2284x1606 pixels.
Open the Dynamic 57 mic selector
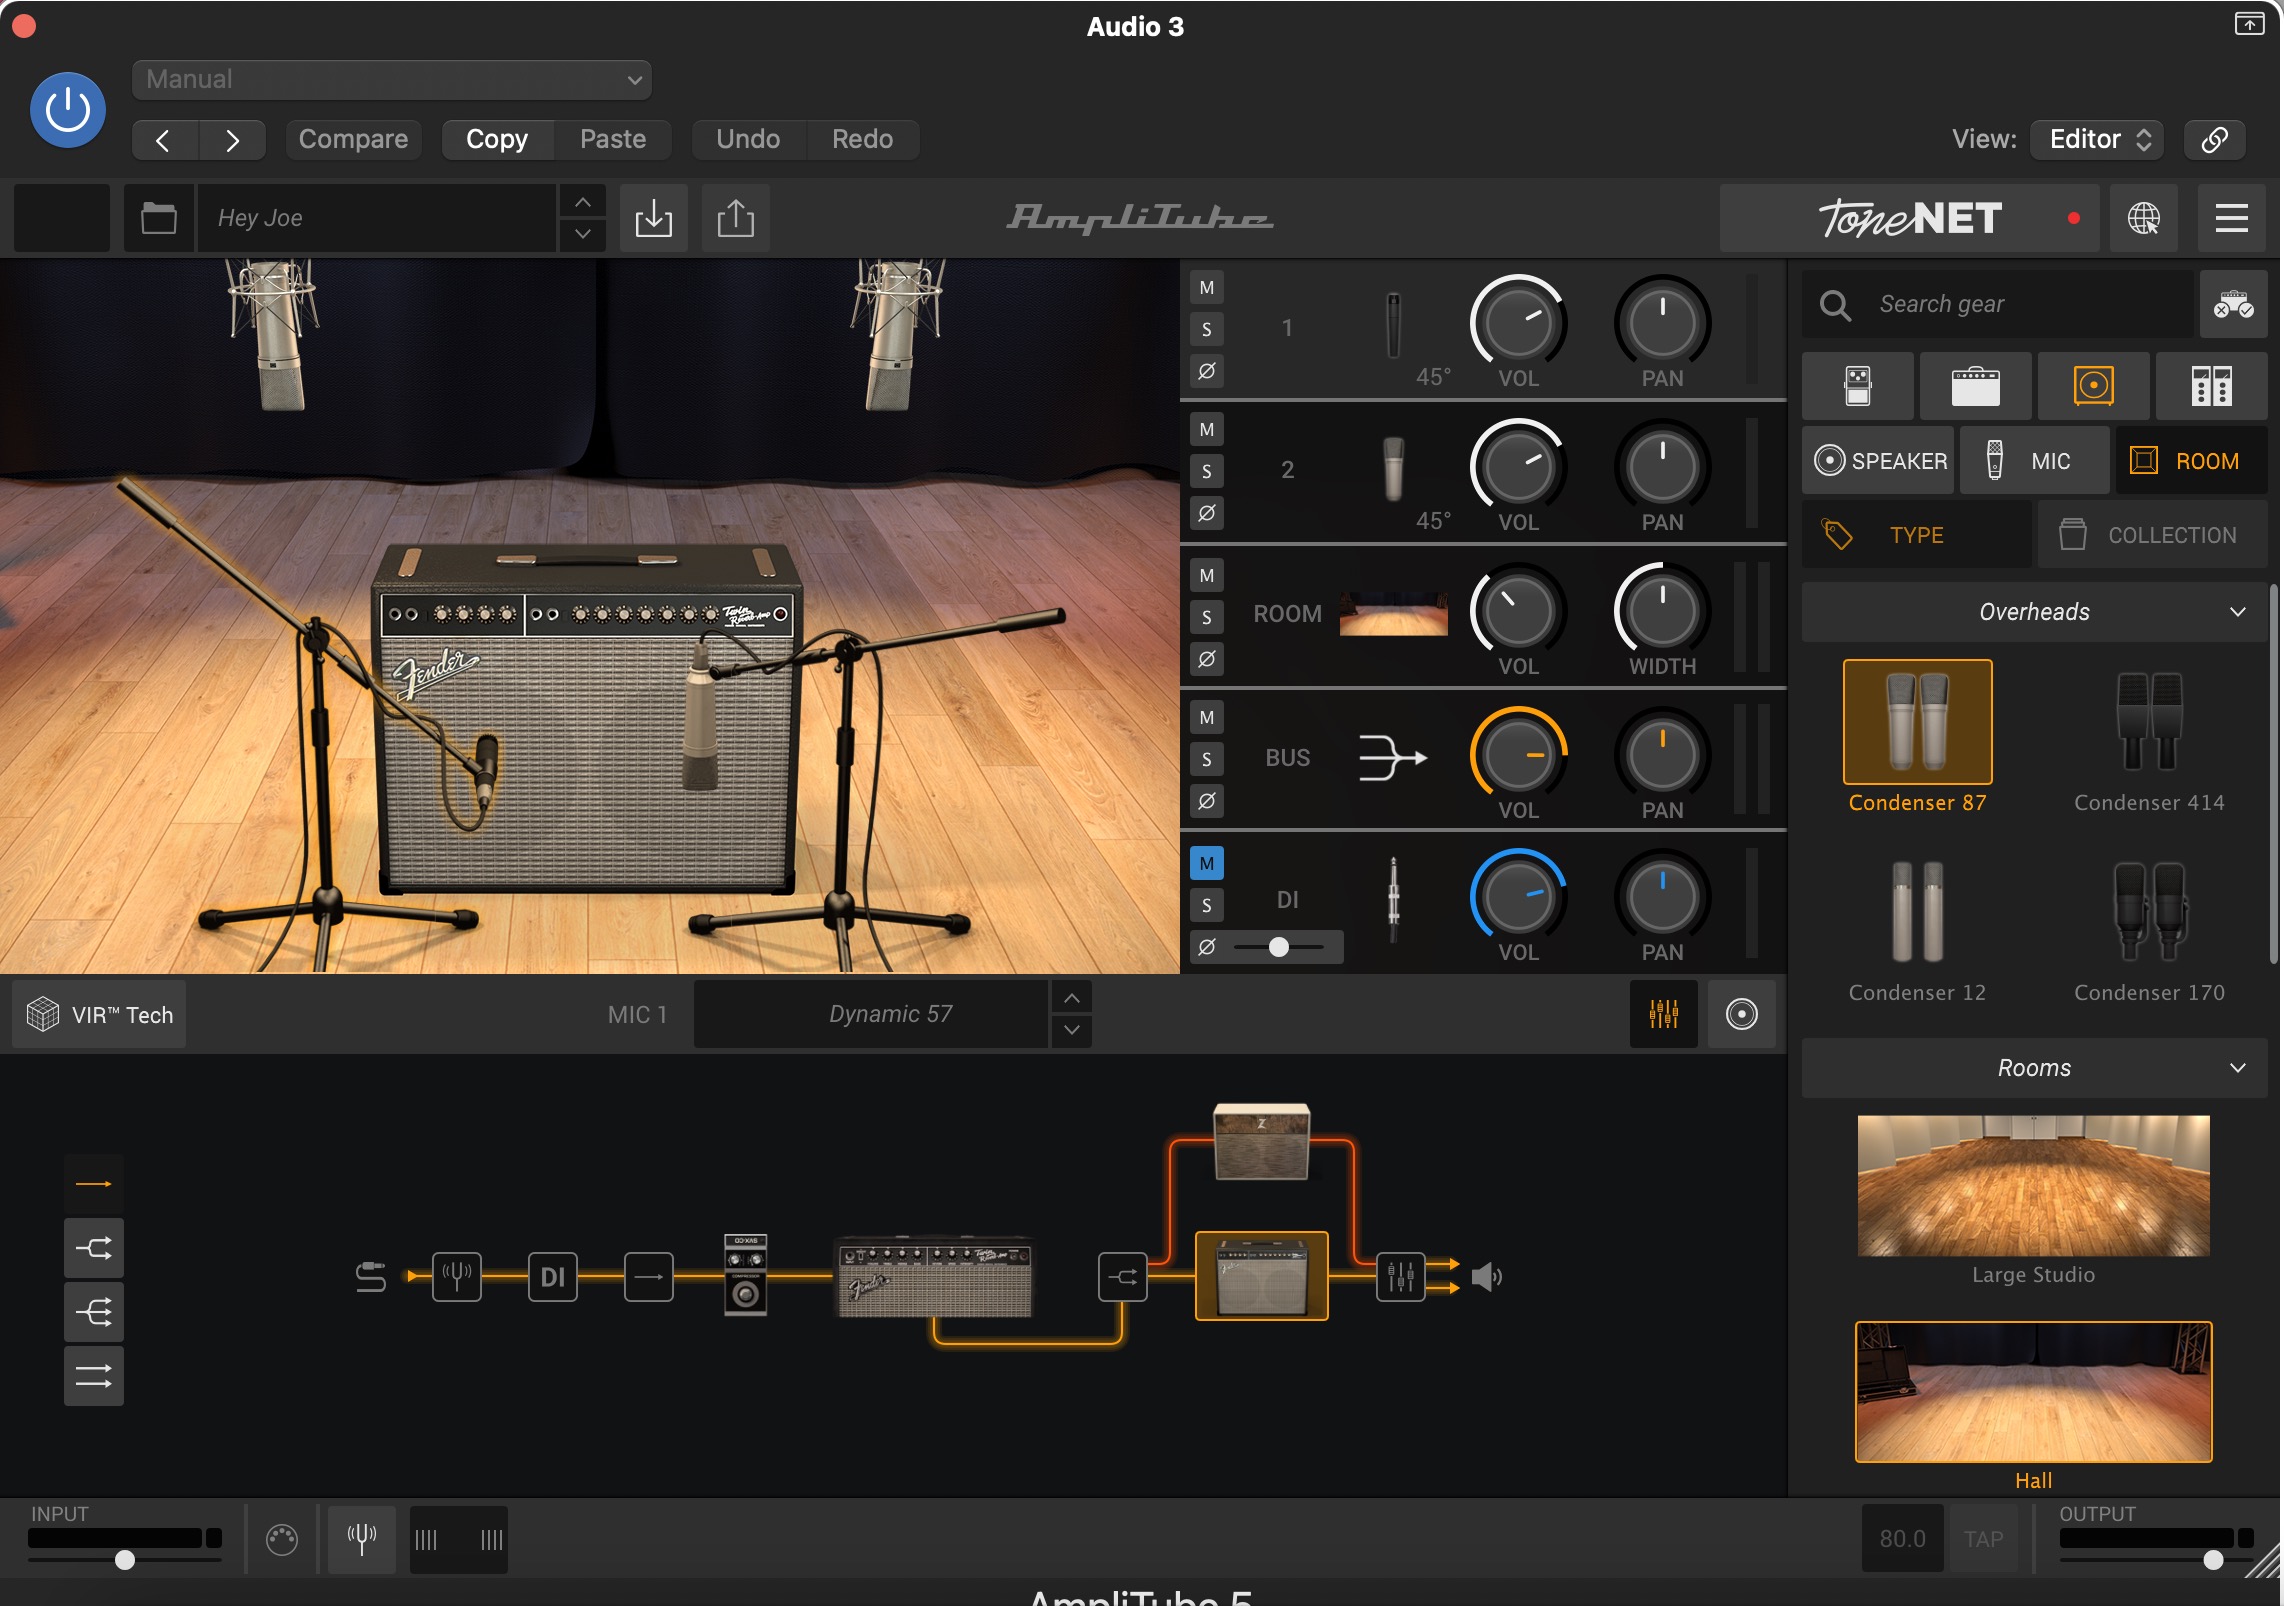(872, 1014)
